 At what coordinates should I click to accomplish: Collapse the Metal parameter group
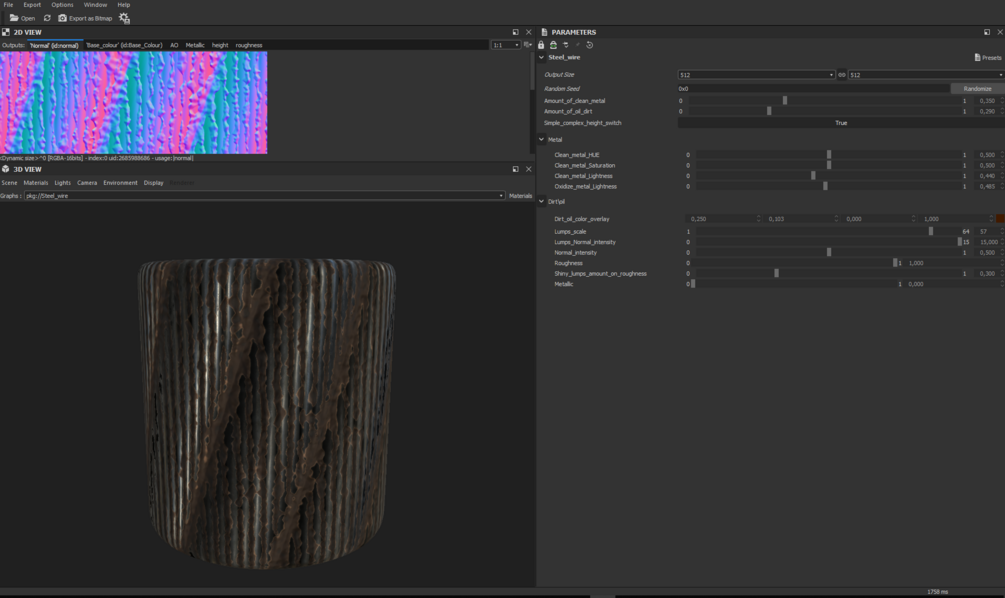point(542,140)
